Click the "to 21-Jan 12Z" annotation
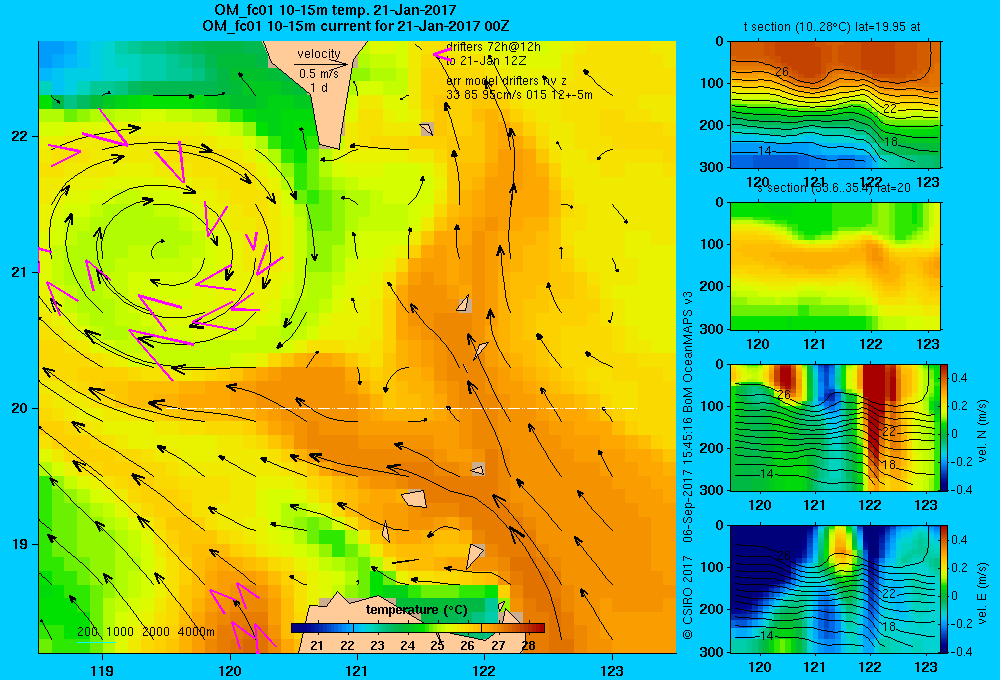The height and width of the screenshot is (680, 1000). (x=485, y=61)
